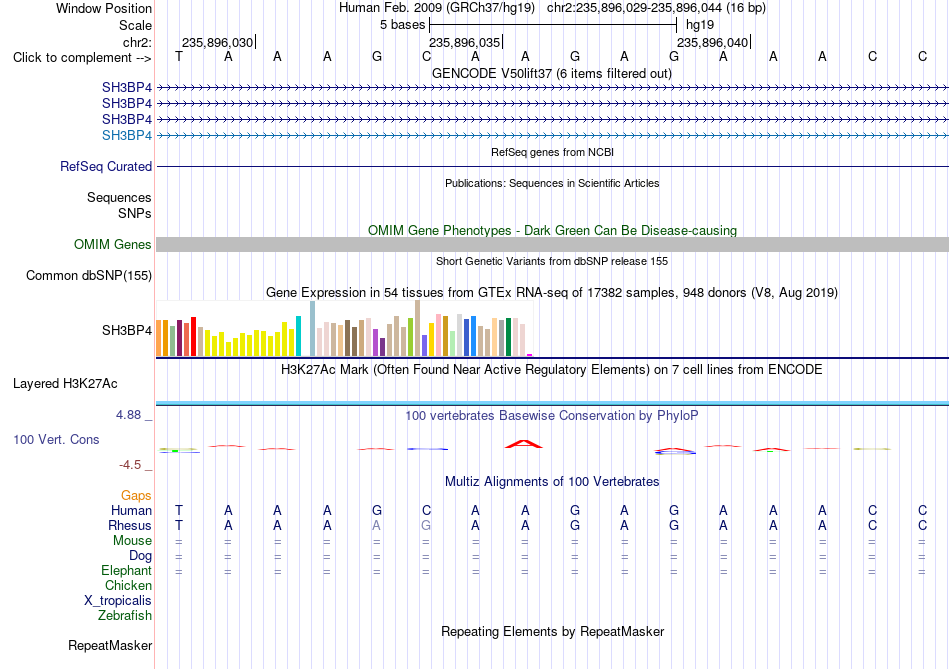The image size is (950, 669).
Task: Click the Human species label
Action: click(131, 510)
